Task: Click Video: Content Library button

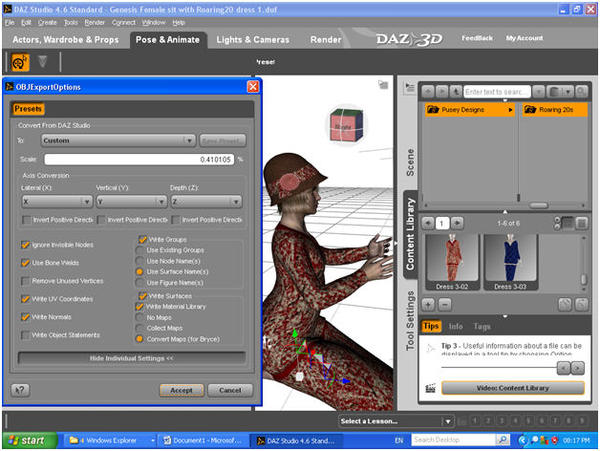Action: [x=513, y=388]
